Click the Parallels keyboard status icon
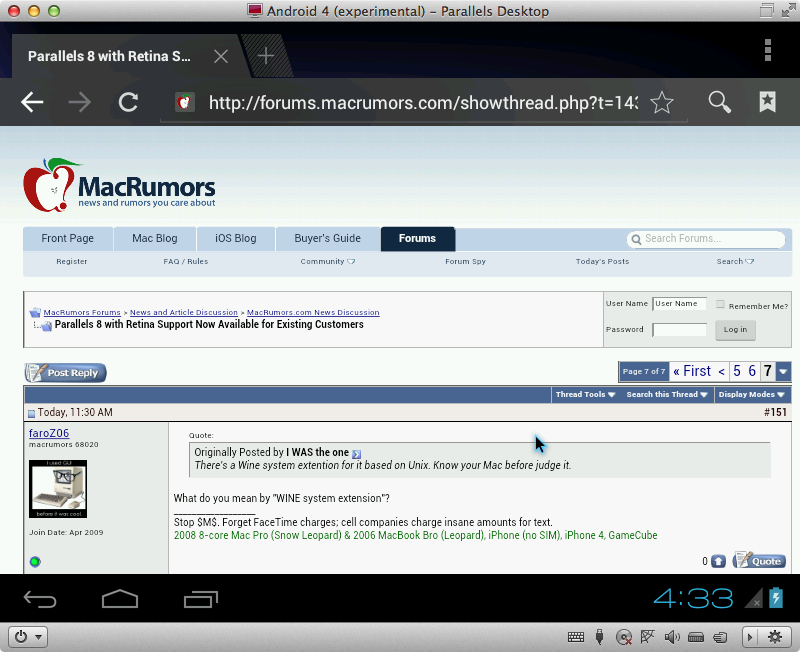Viewport: 800px width, 652px height. pos(576,637)
